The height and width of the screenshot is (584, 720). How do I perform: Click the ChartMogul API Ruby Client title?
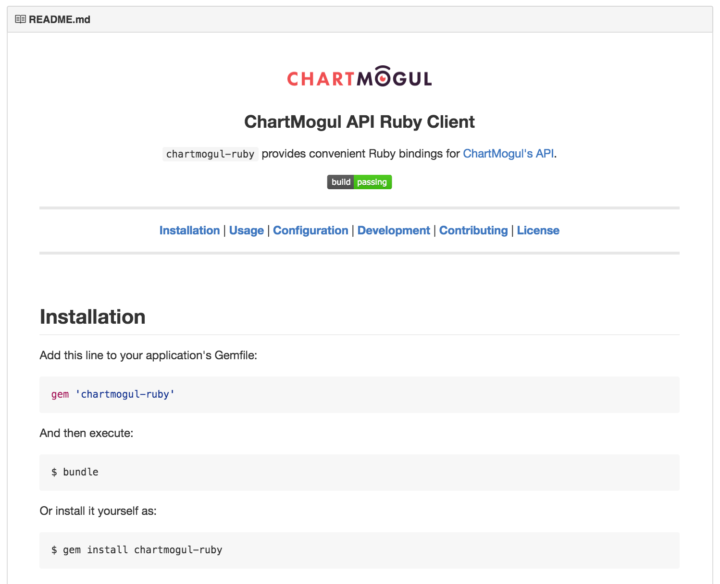[360, 122]
